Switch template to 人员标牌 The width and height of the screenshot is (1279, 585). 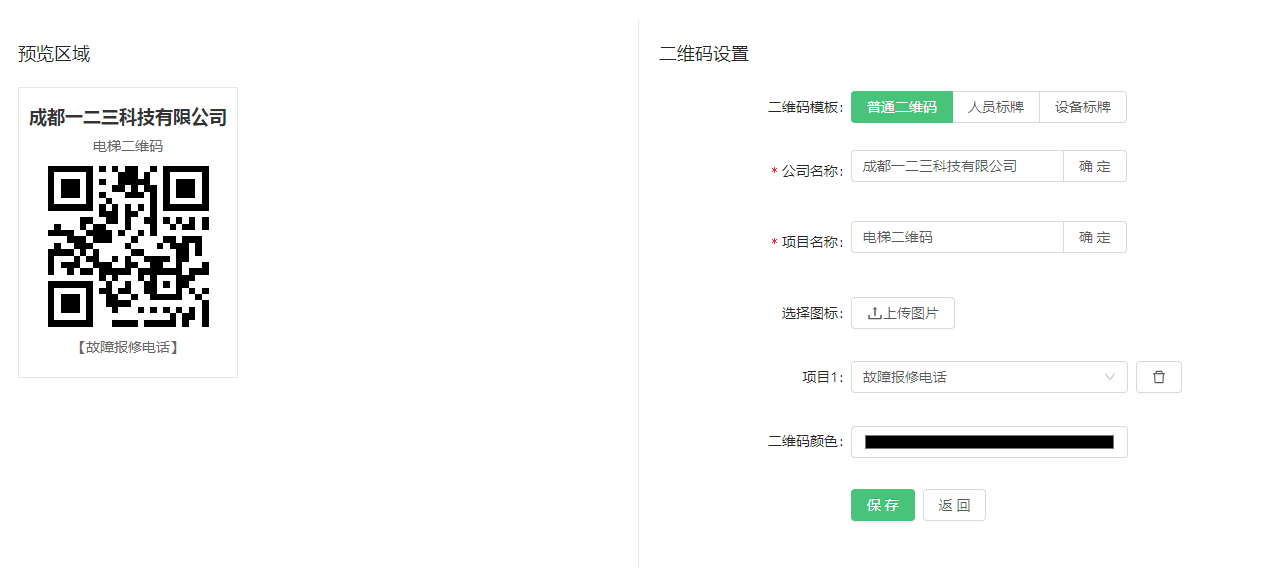pos(995,107)
